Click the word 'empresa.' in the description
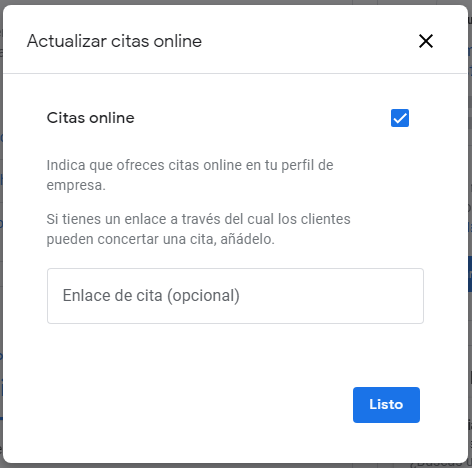The width and height of the screenshot is (472, 468). point(76,185)
